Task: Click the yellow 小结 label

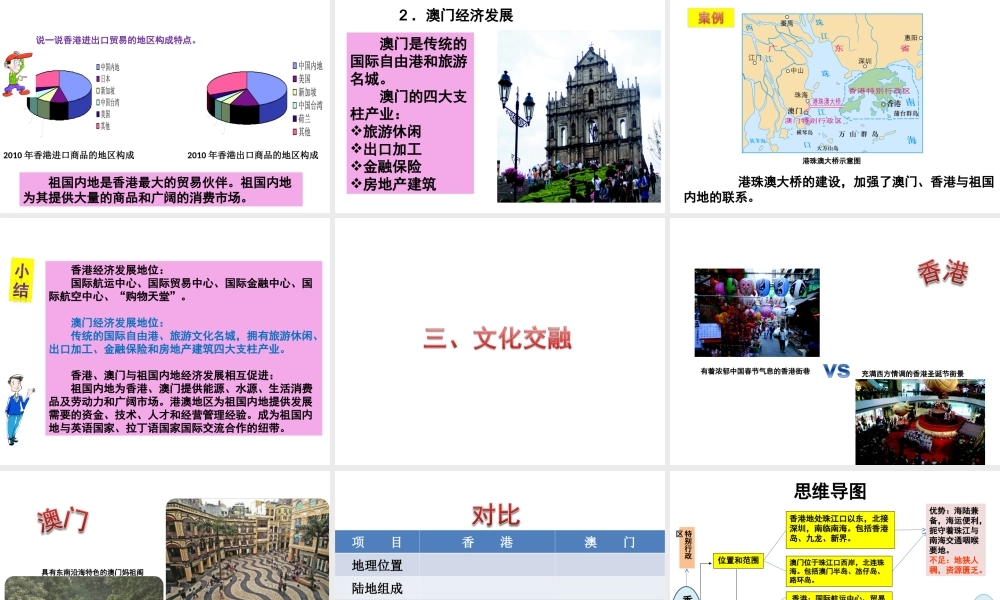Action: (21, 281)
